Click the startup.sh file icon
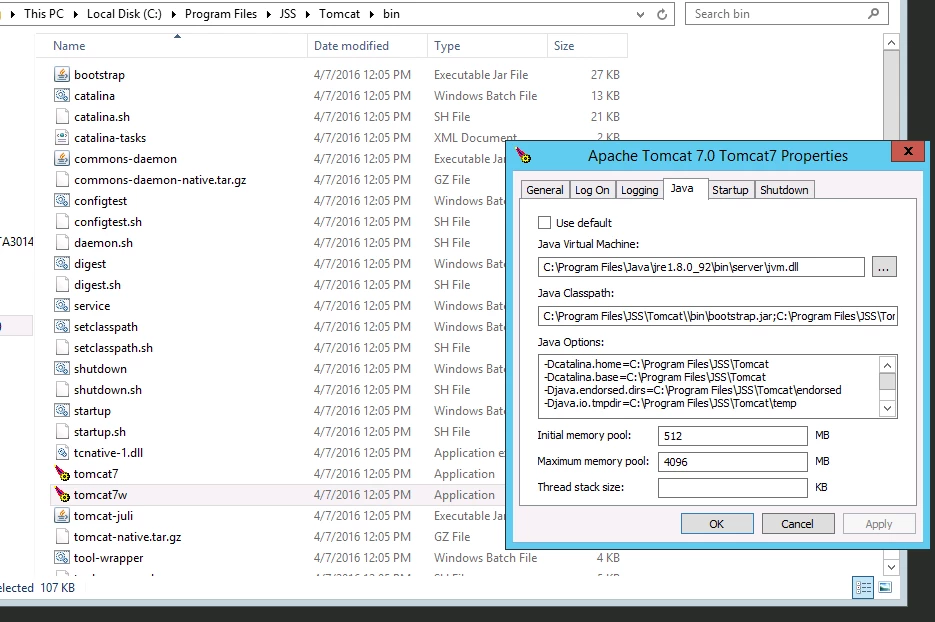This screenshot has width=935, height=622. (62, 431)
